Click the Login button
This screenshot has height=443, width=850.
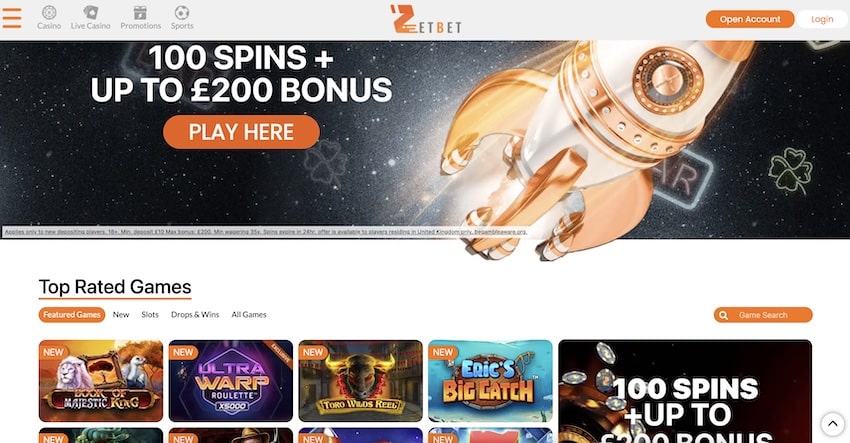822,19
